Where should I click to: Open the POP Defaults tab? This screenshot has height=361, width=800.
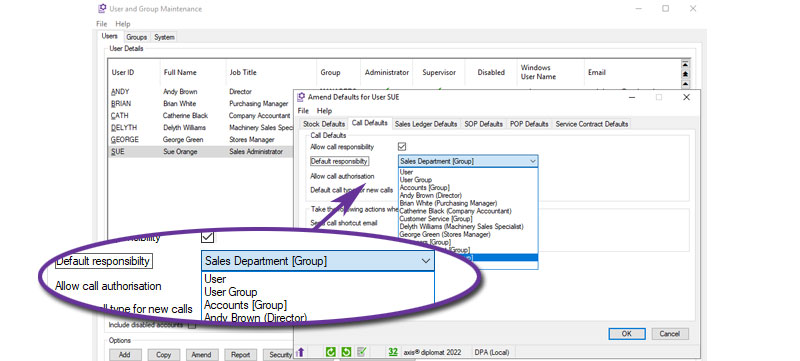point(529,124)
